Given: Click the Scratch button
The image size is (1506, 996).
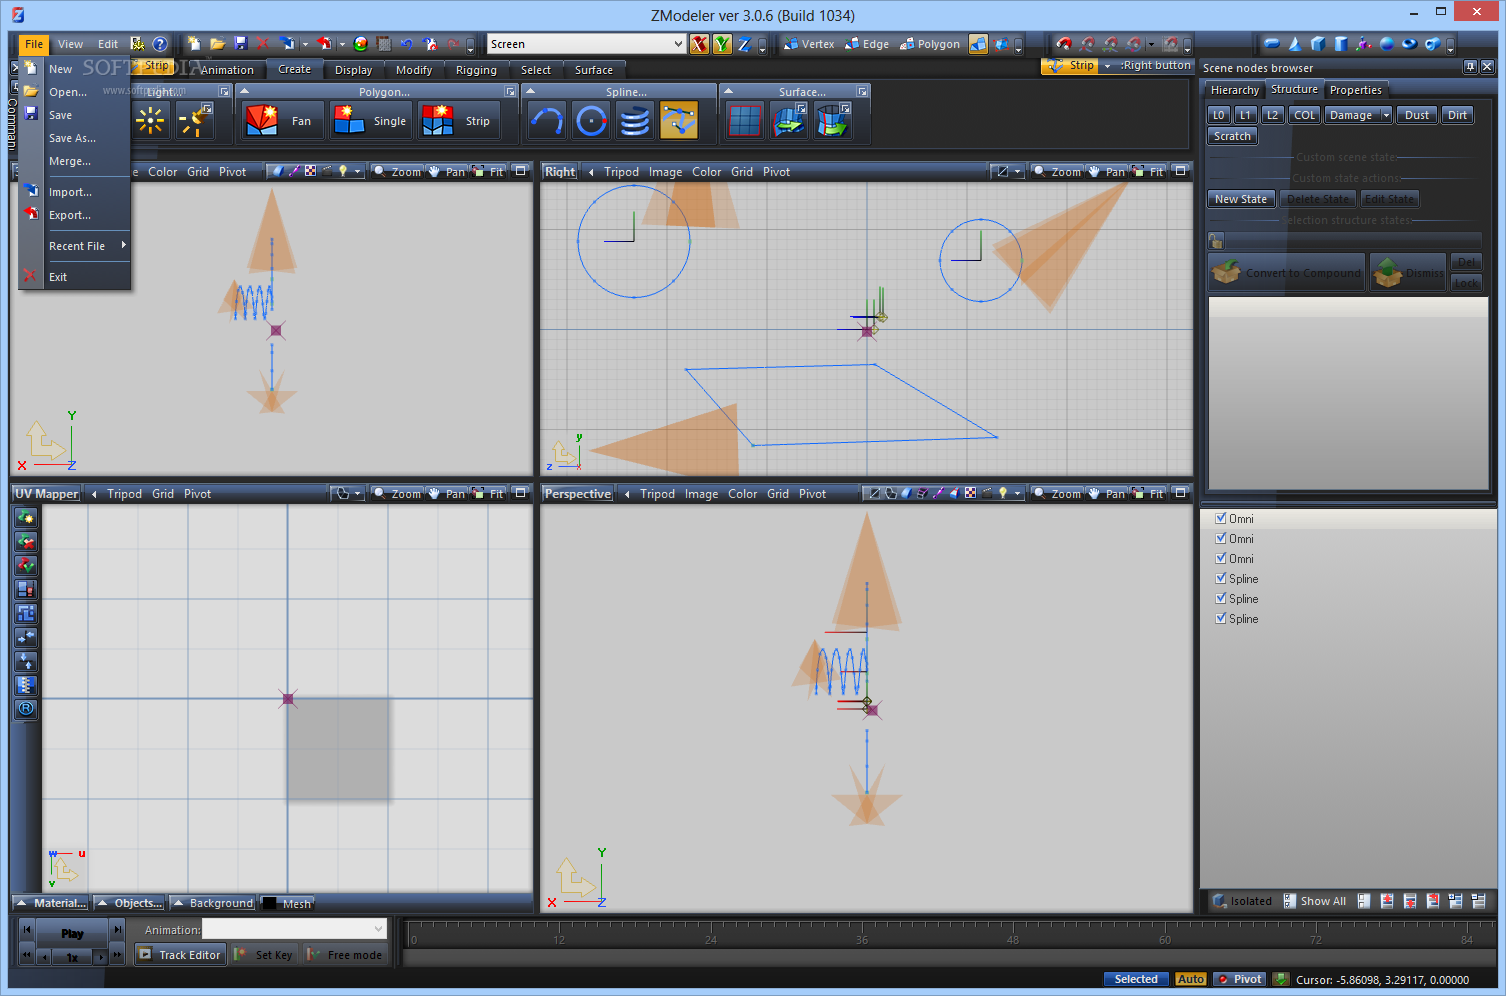Looking at the screenshot, I should click(x=1232, y=136).
